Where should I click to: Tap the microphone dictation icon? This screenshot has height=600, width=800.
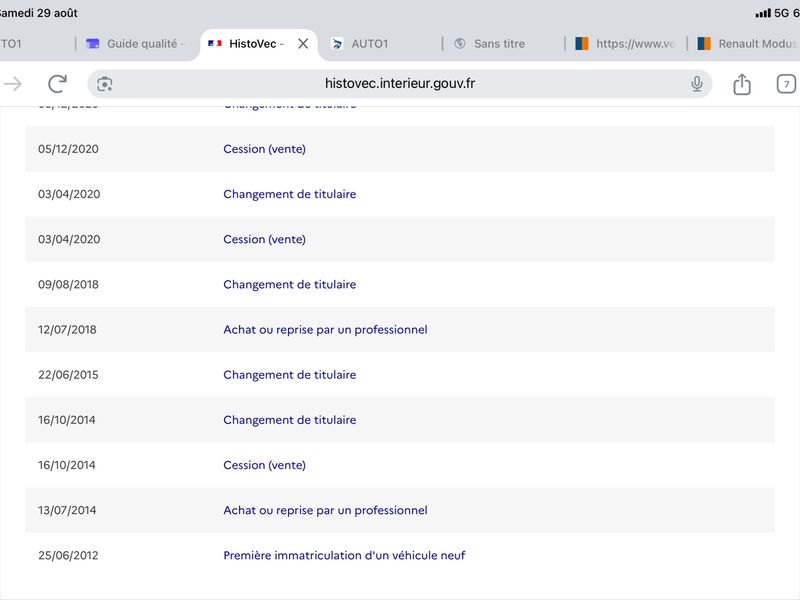pos(696,84)
